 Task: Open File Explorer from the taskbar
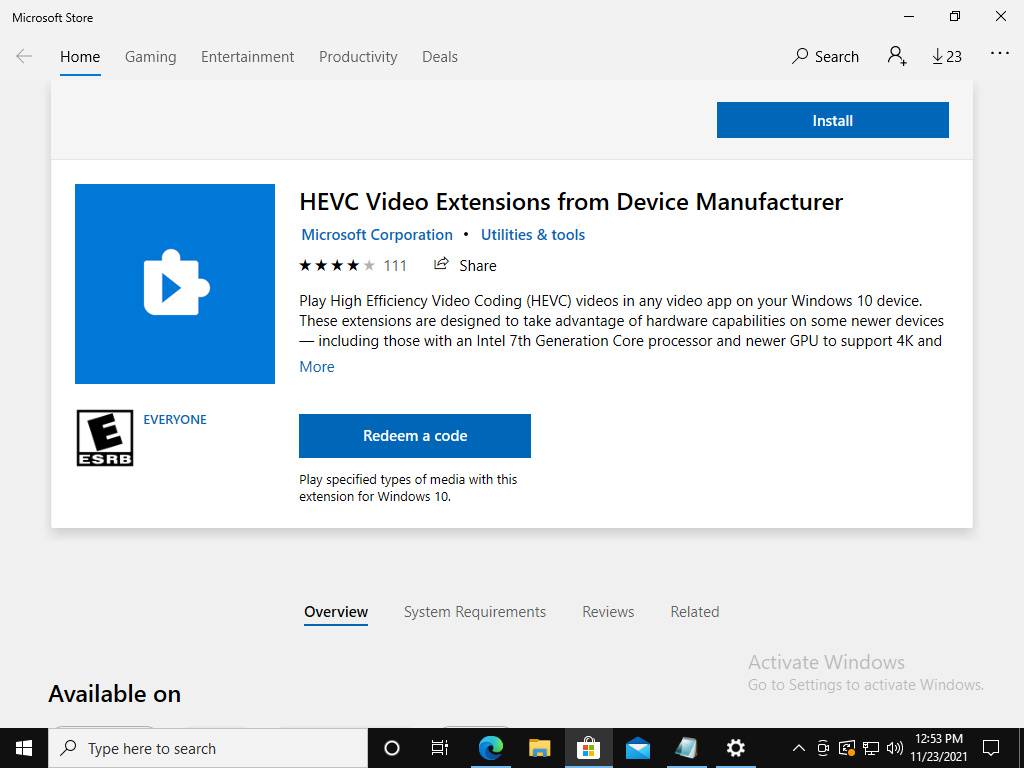click(539, 748)
